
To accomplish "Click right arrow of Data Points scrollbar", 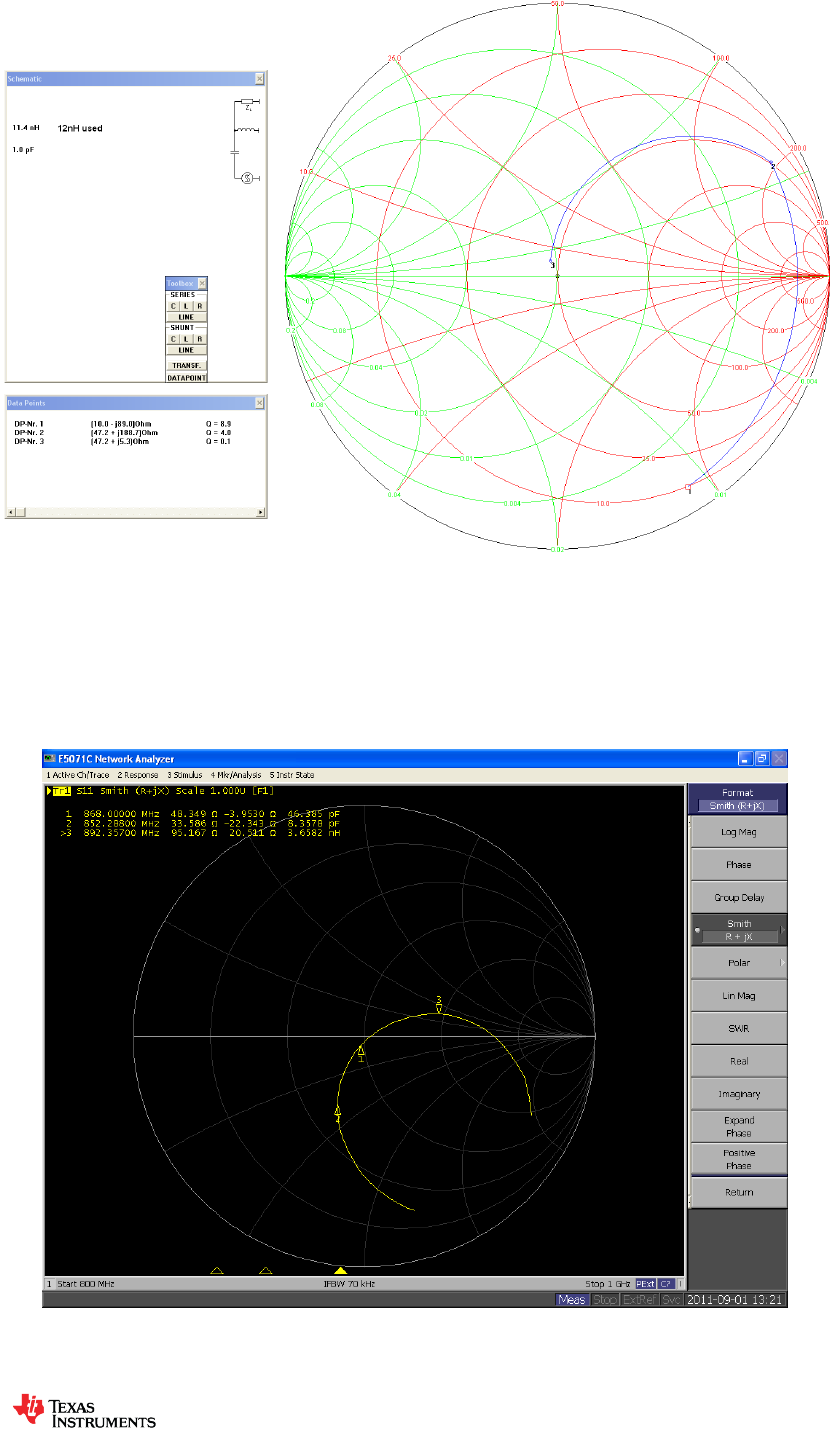I will pos(262,512).
